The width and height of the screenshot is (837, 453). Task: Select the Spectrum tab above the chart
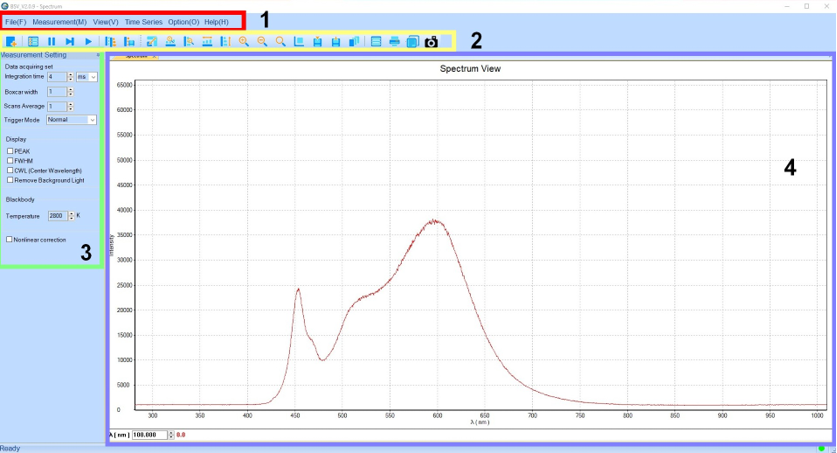click(136, 56)
